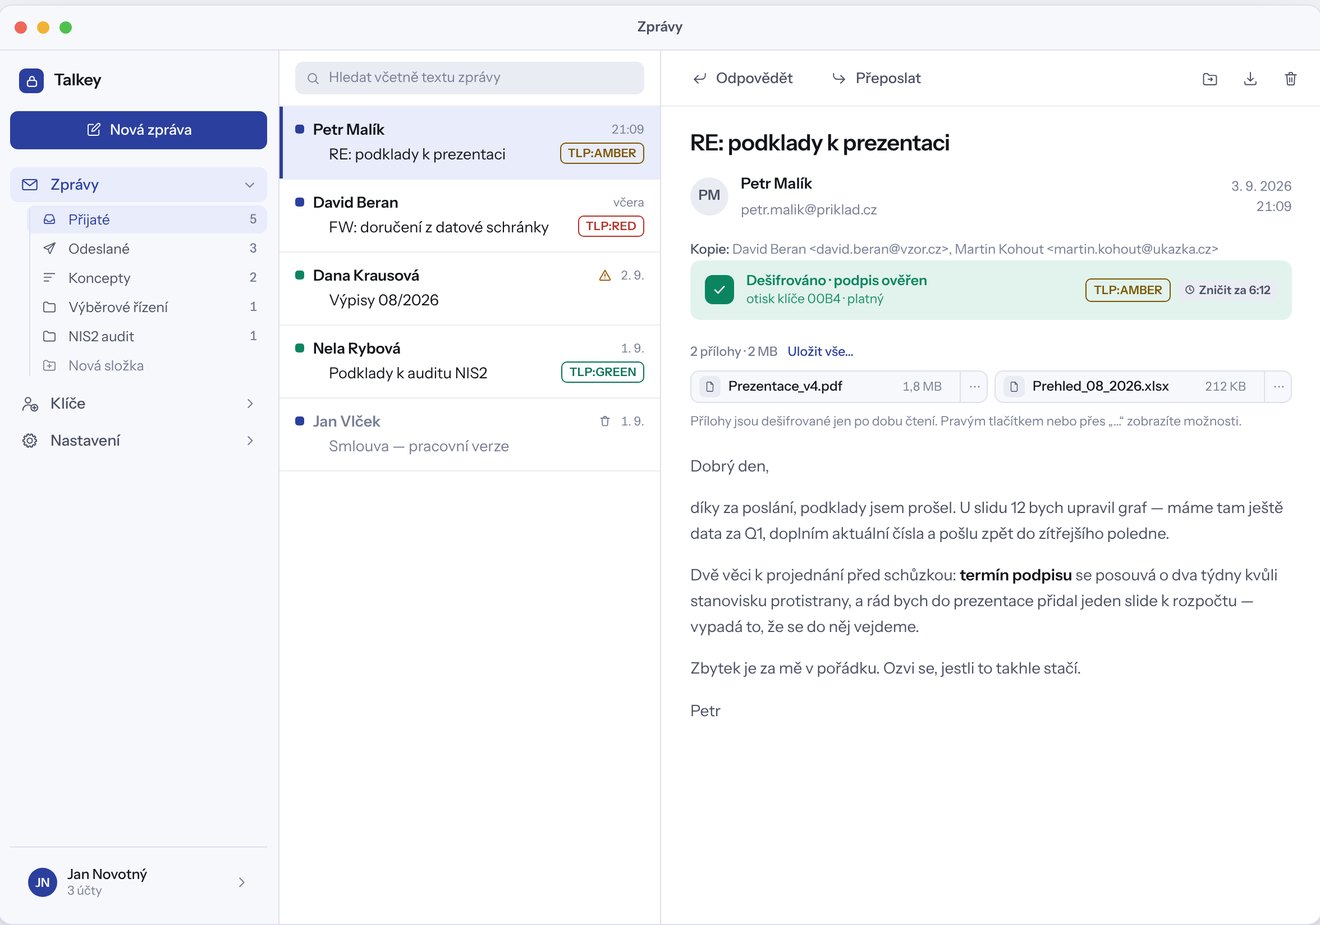Click the green verified checkmark badge
This screenshot has height=925, width=1320.
[719, 290]
